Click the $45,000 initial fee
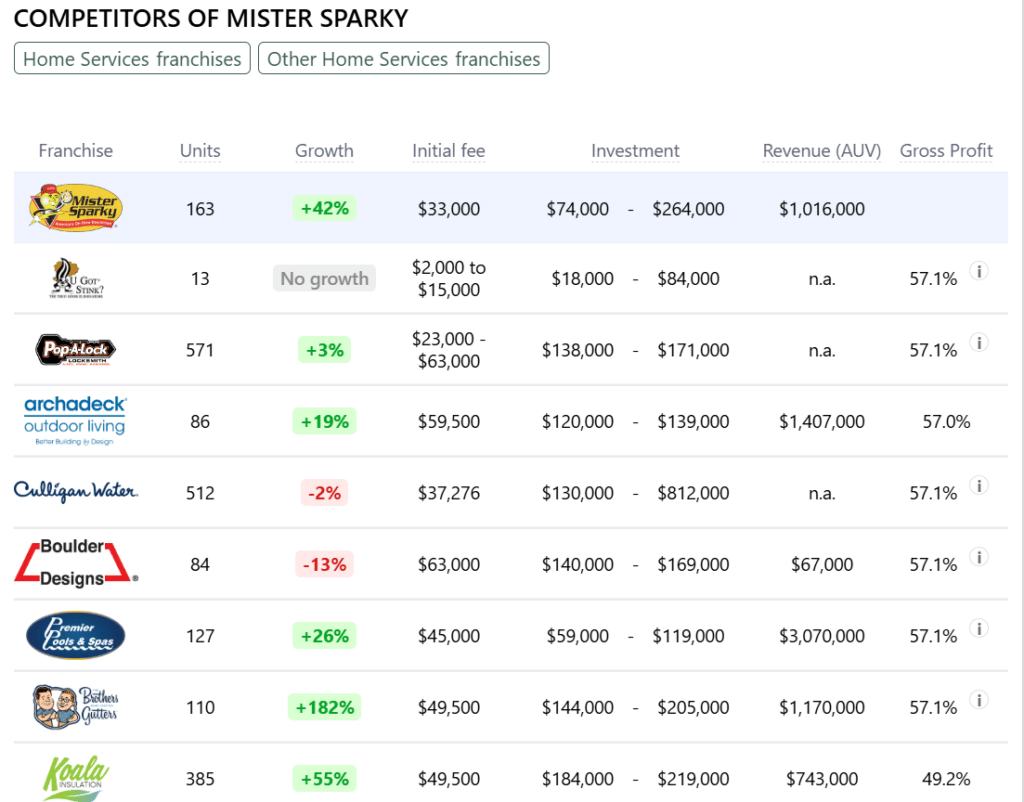This screenshot has width=1024, height=802. click(449, 636)
